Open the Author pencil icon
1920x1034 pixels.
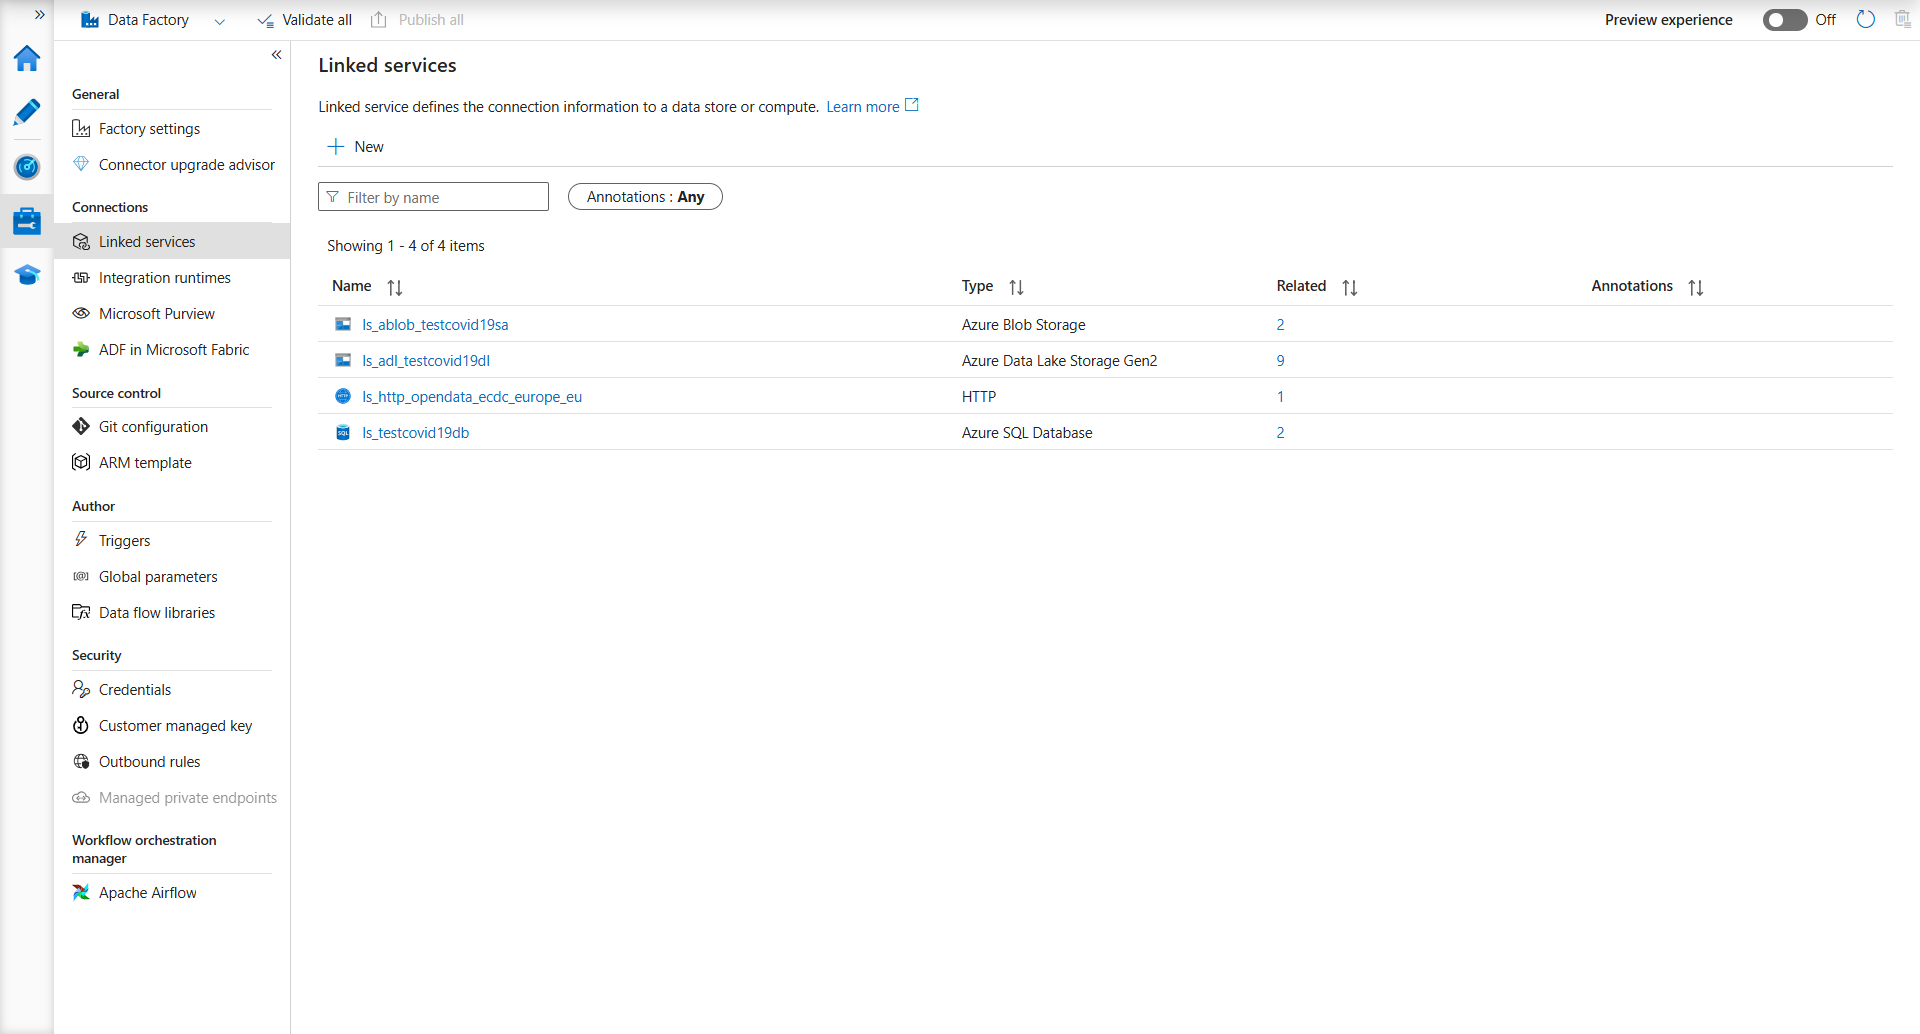(x=27, y=112)
